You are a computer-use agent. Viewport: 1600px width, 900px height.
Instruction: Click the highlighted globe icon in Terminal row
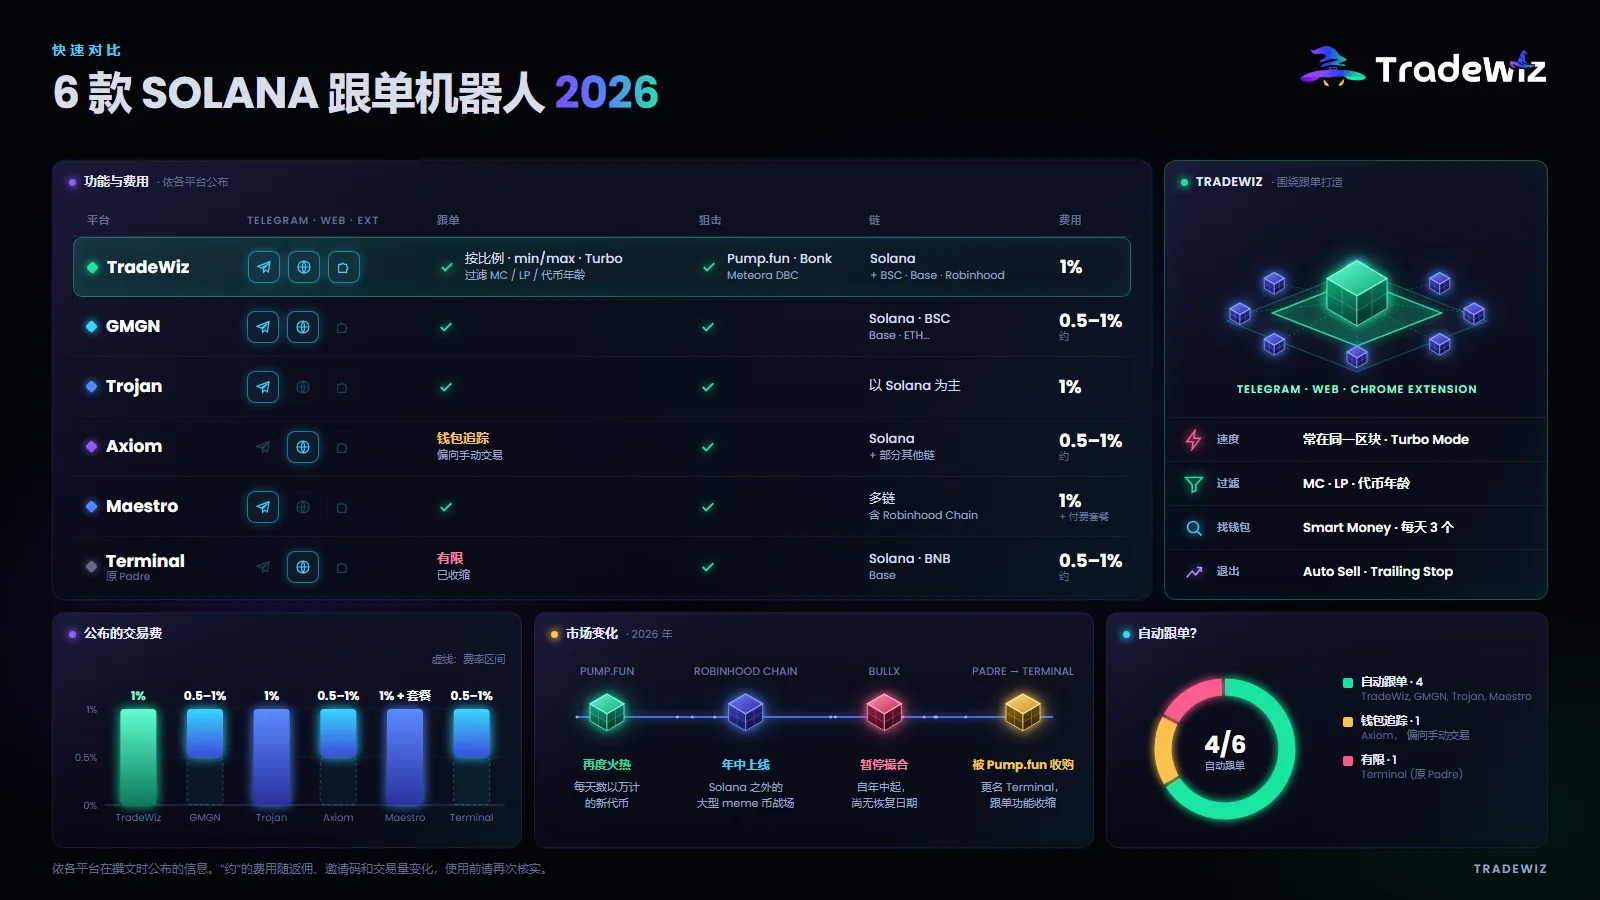click(303, 567)
